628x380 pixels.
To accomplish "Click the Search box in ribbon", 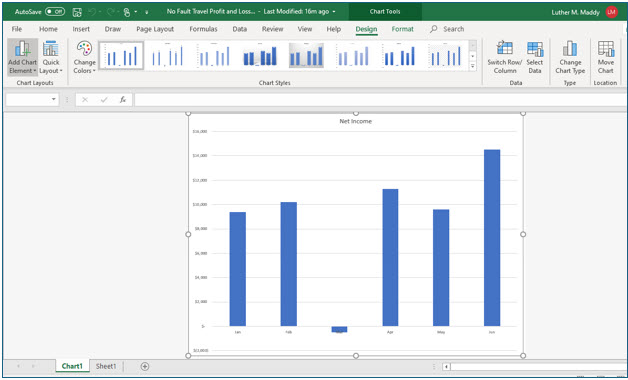I will point(447,29).
